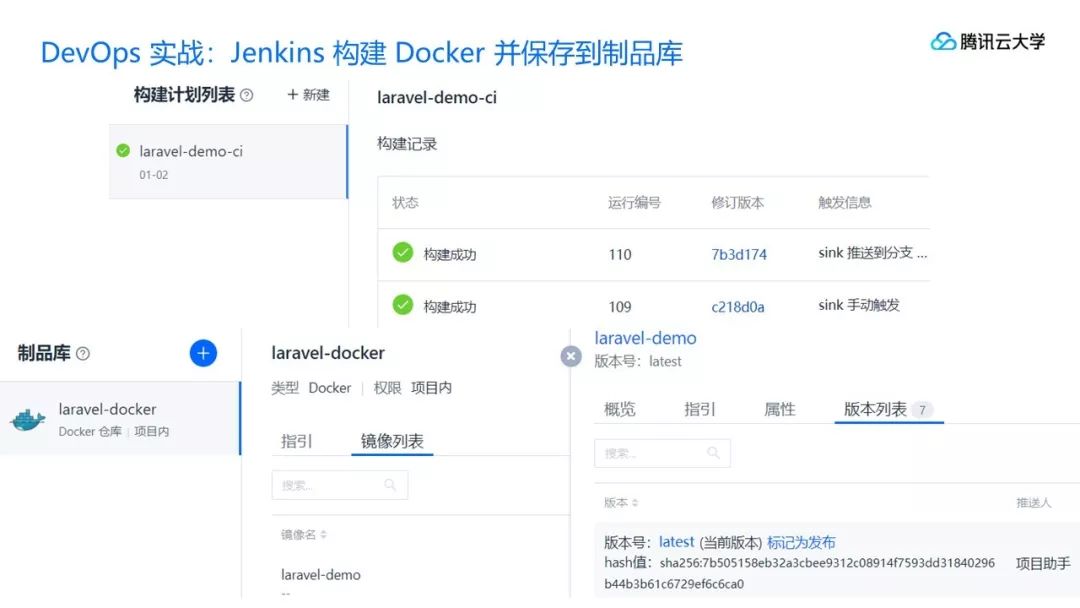
Task: Click the green success icon of laravel-demo-ci plan
Action: tap(123, 151)
